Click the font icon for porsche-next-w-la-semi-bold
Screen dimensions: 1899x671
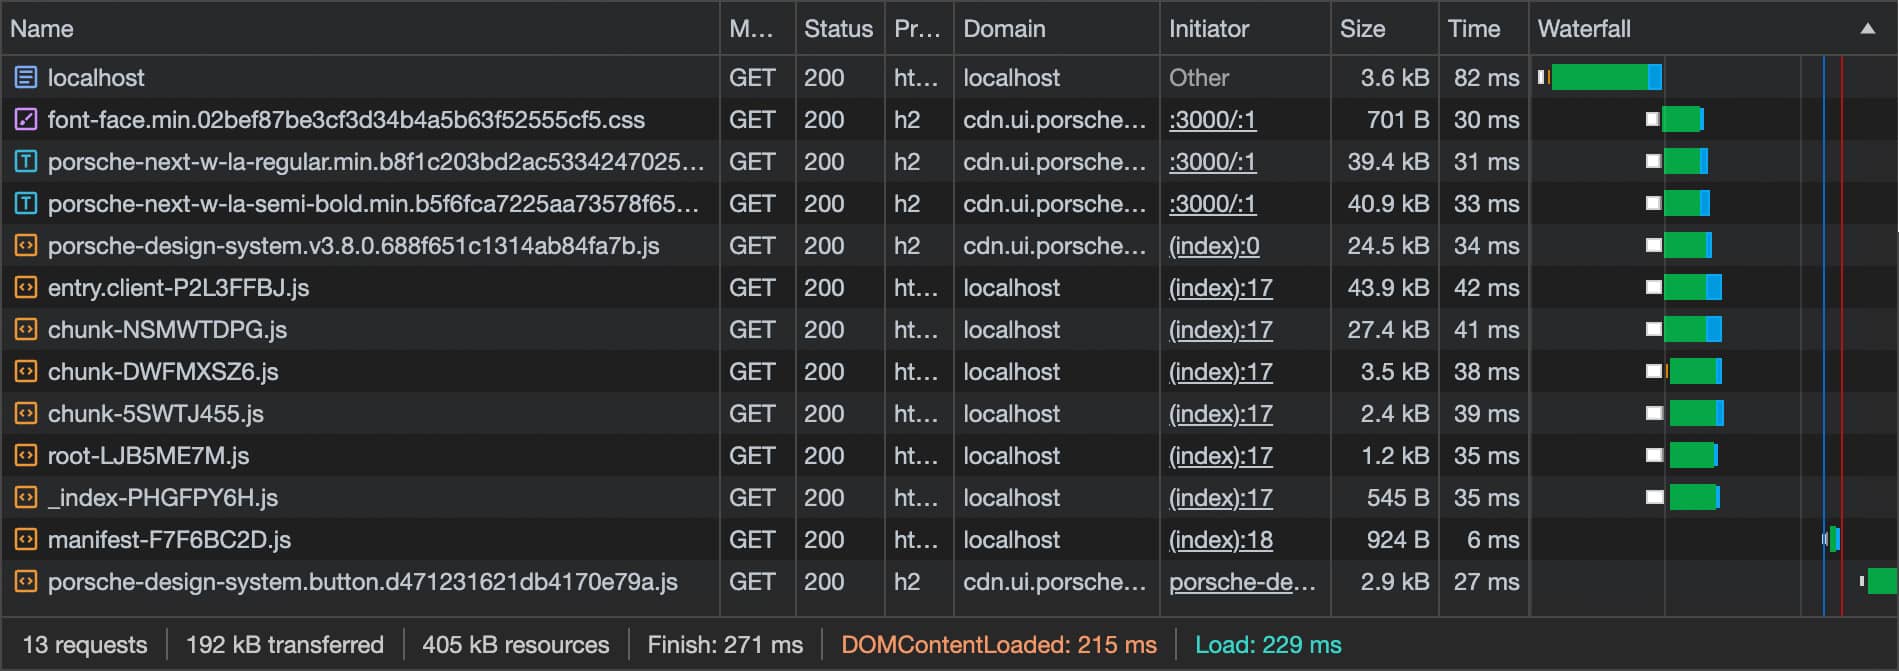pyautogui.click(x=26, y=203)
